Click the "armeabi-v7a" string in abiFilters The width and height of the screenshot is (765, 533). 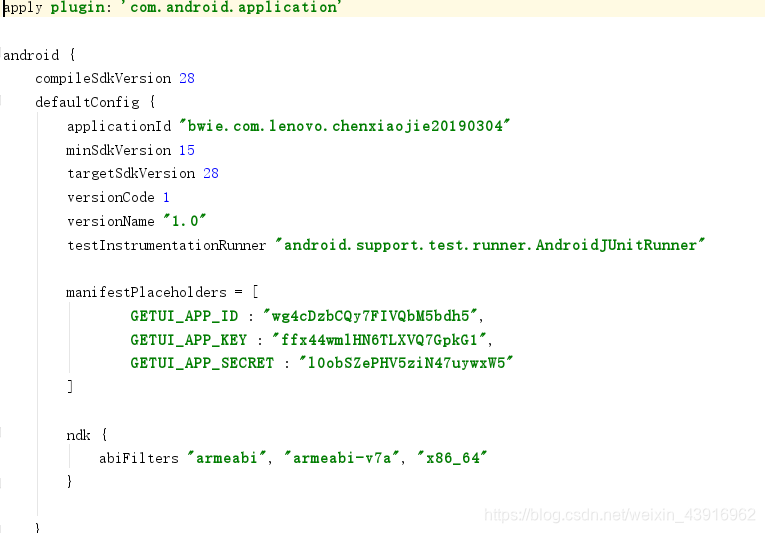342,458
